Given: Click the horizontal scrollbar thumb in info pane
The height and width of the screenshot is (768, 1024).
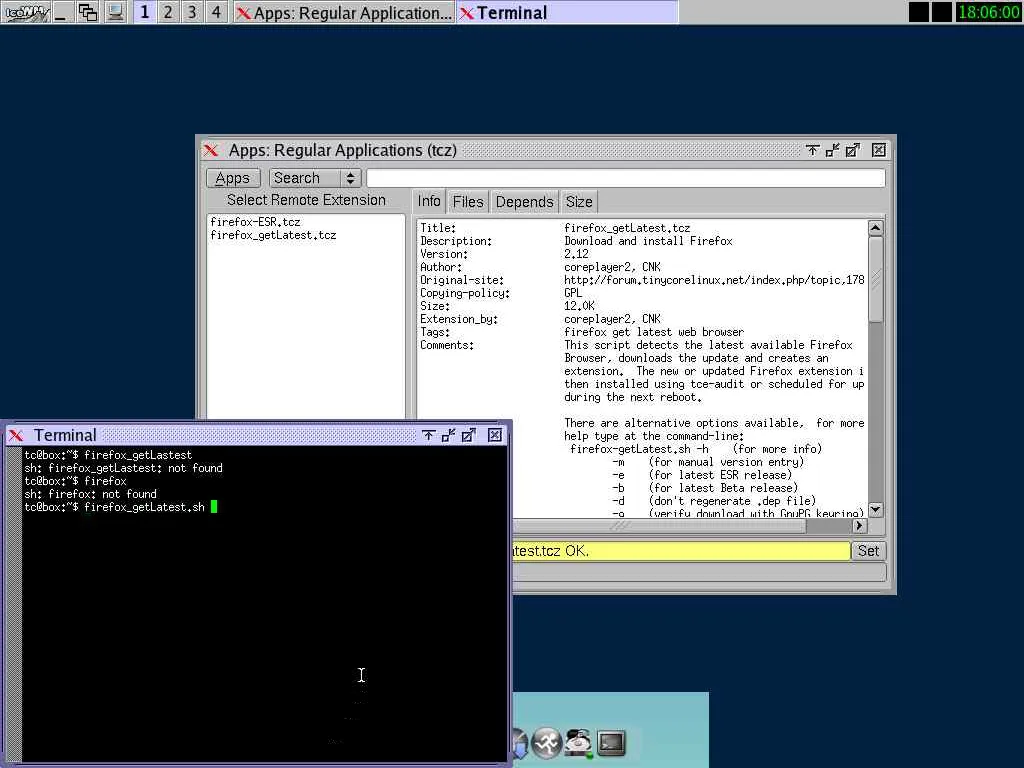Looking at the screenshot, I should [x=660, y=526].
